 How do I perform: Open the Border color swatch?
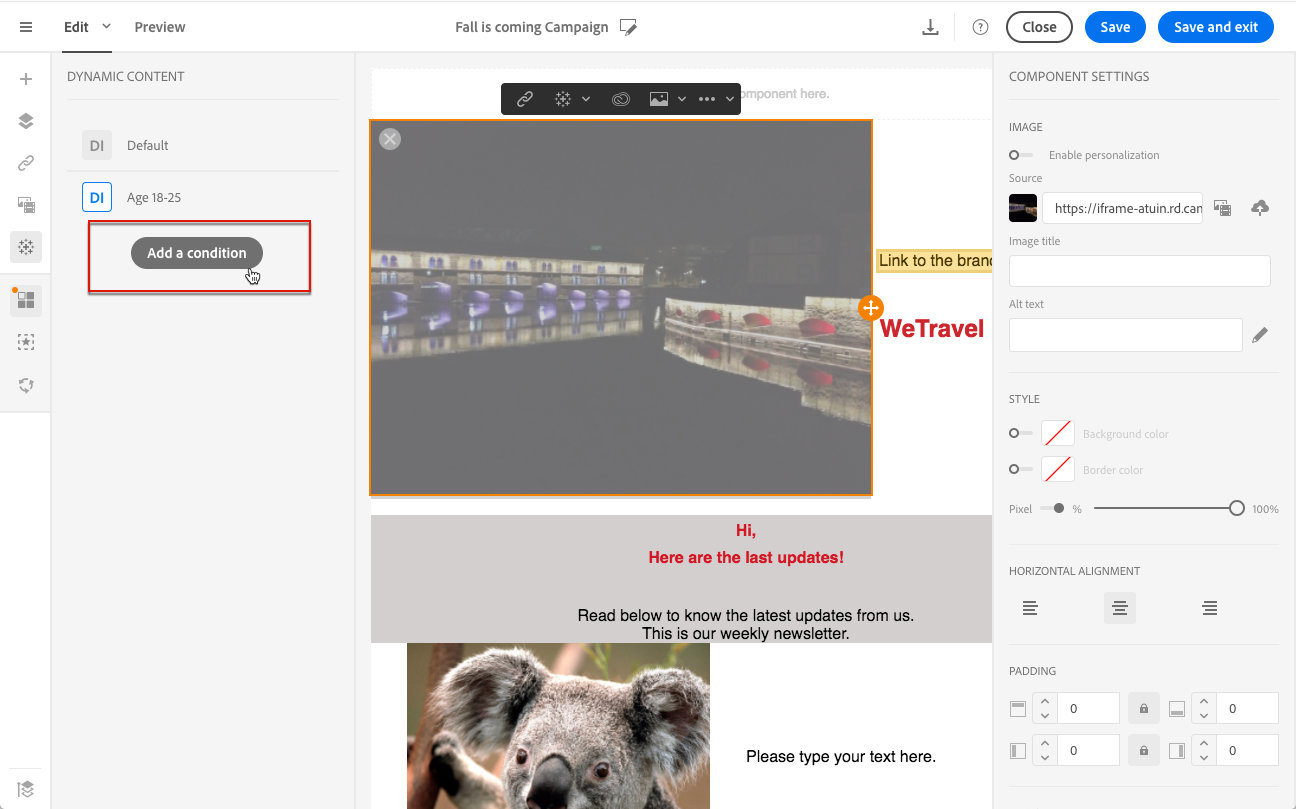[x=1058, y=469]
